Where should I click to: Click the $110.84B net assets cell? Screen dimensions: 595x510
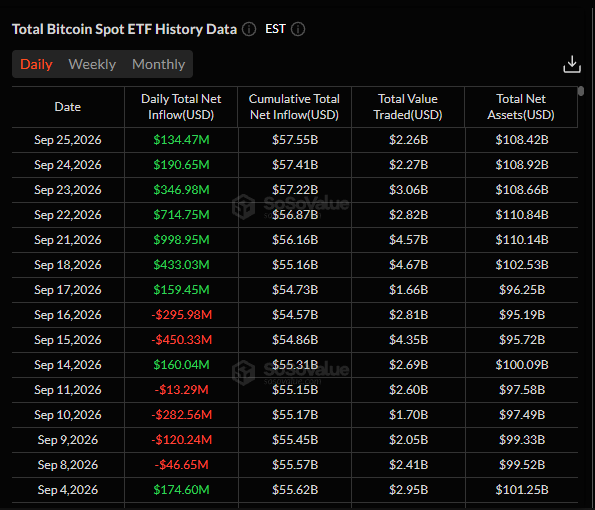pos(522,215)
